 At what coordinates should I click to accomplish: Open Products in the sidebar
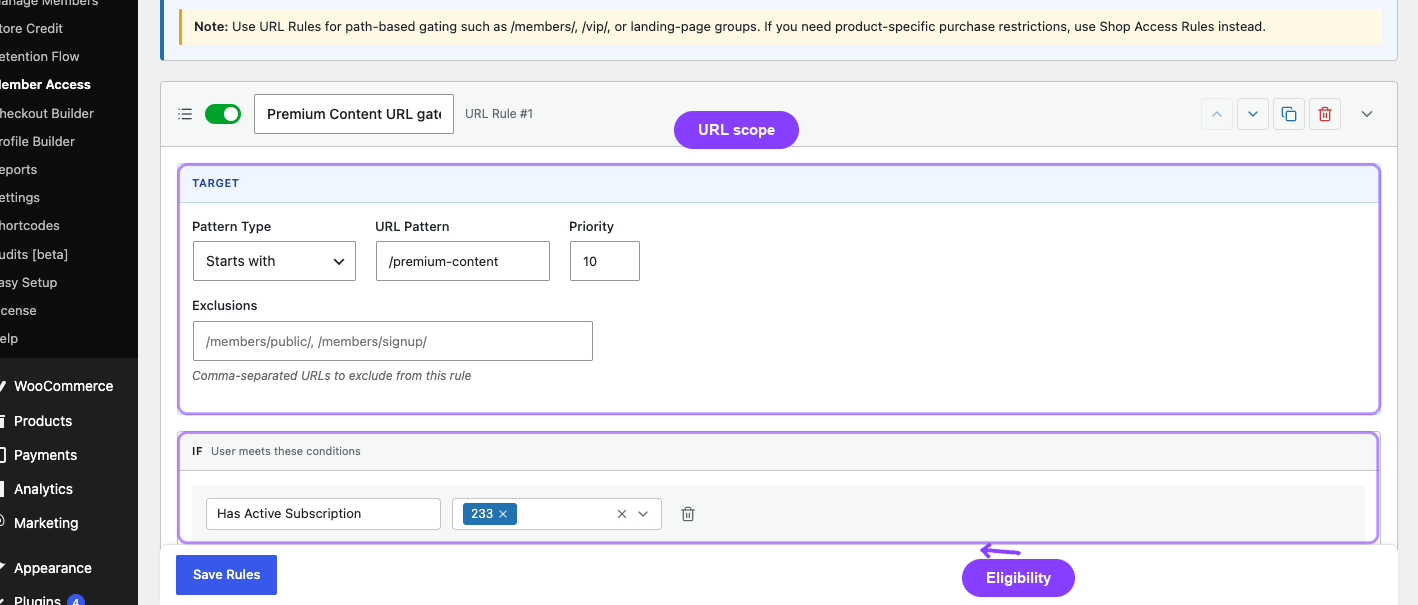43,421
